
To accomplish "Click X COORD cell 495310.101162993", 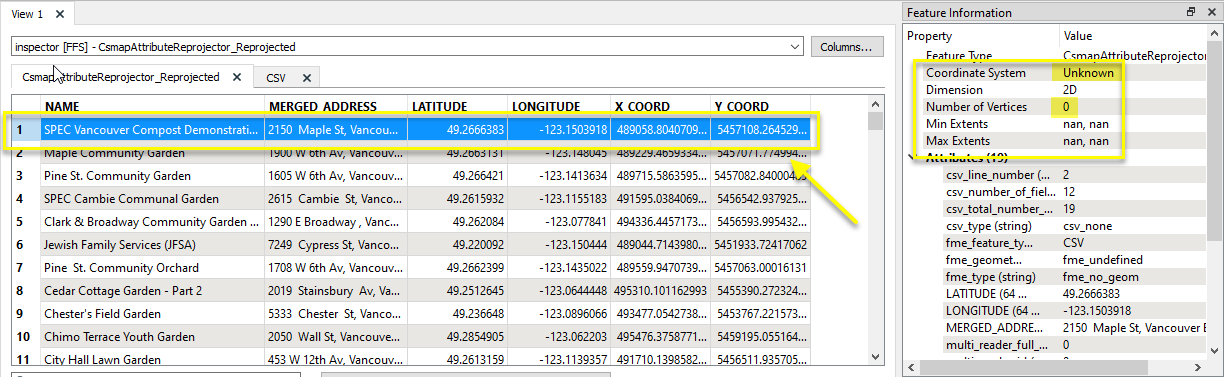I will point(660,291).
